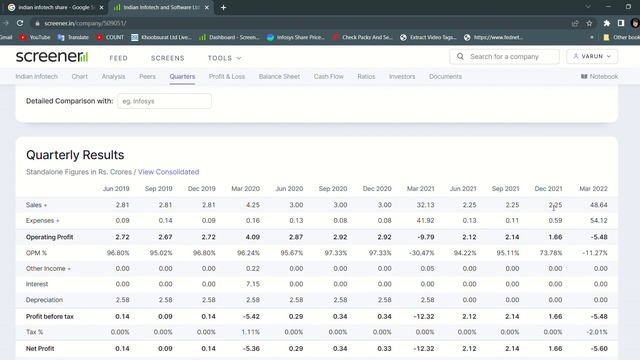640x360 pixels.
Task: Jump to the Investors section
Action: tap(402, 76)
